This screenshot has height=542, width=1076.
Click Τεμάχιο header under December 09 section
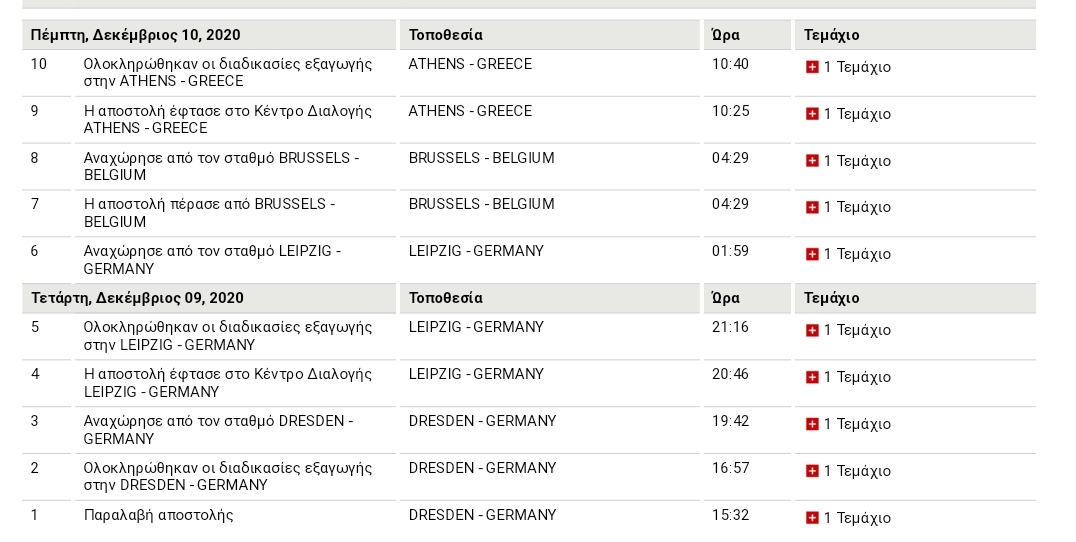point(831,298)
